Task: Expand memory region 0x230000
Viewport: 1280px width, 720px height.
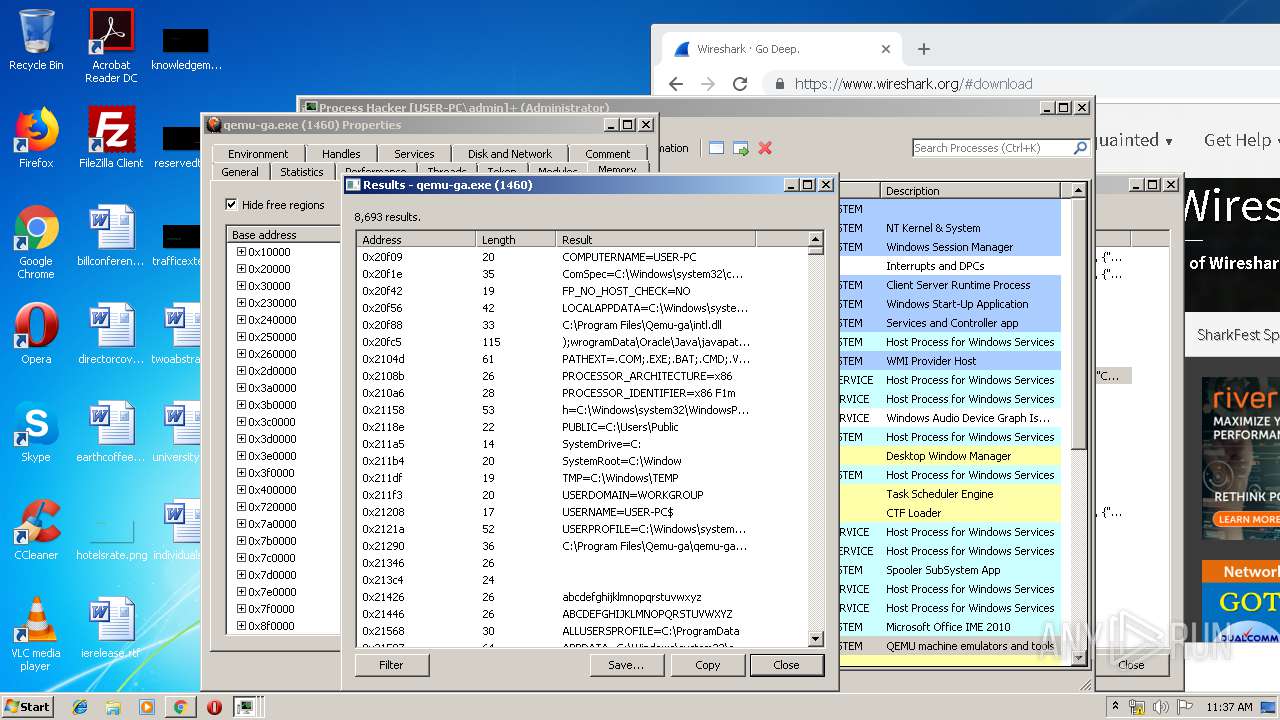Action: (x=241, y=303)
